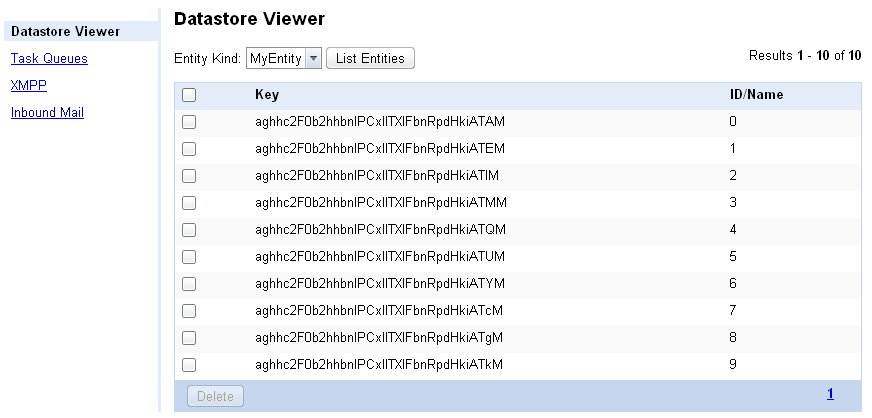Select checkbox for key ending ATUM
Screen dimensions: 872x418
pyautogui.click(x=189, y=257)
